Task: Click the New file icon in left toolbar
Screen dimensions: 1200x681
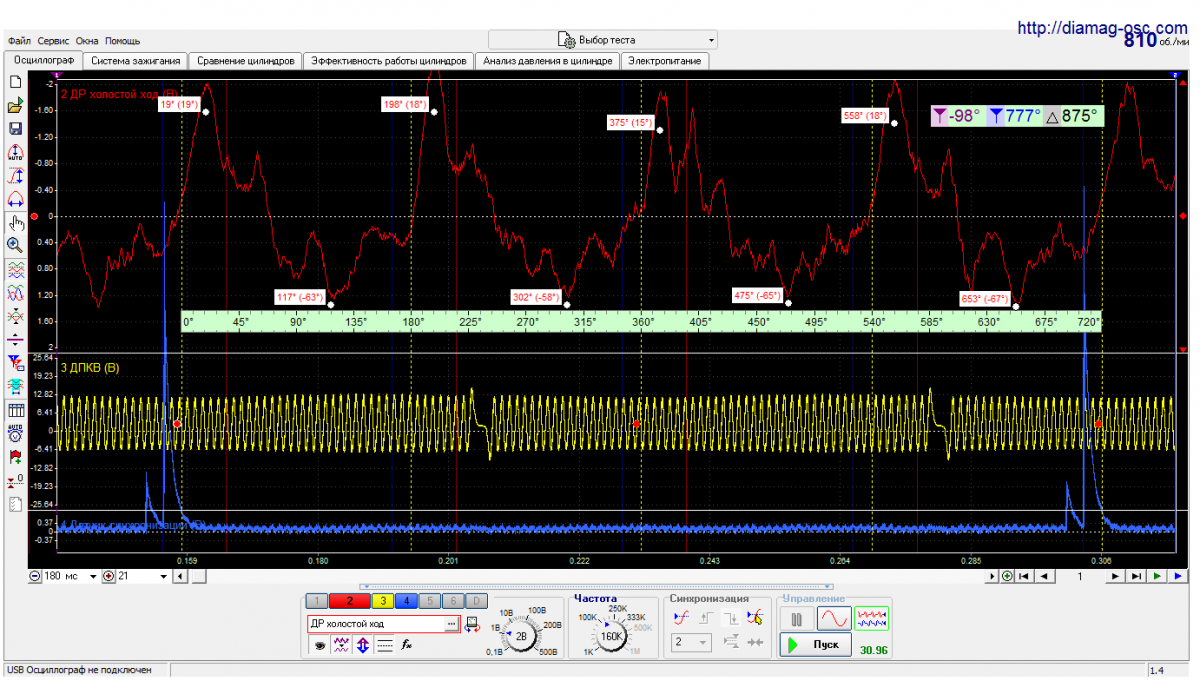Action: tap(15, 83)
